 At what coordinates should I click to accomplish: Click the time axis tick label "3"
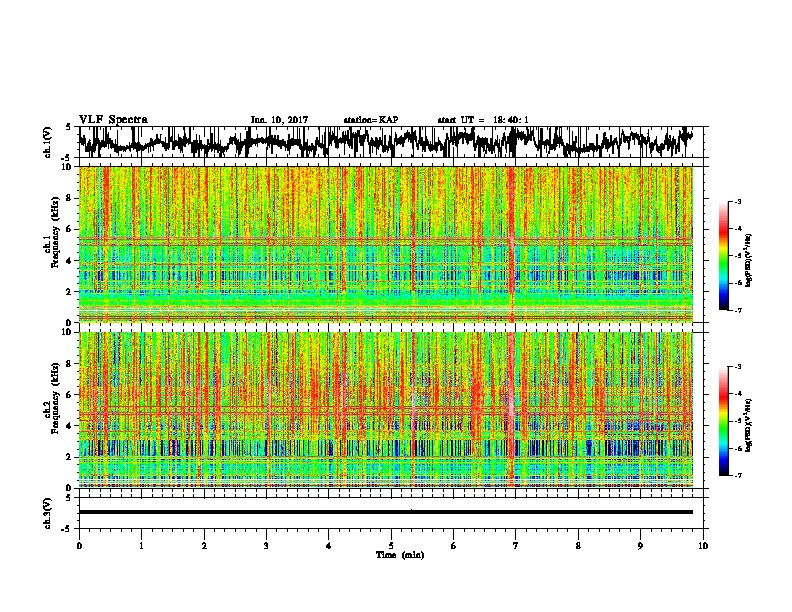266,546
